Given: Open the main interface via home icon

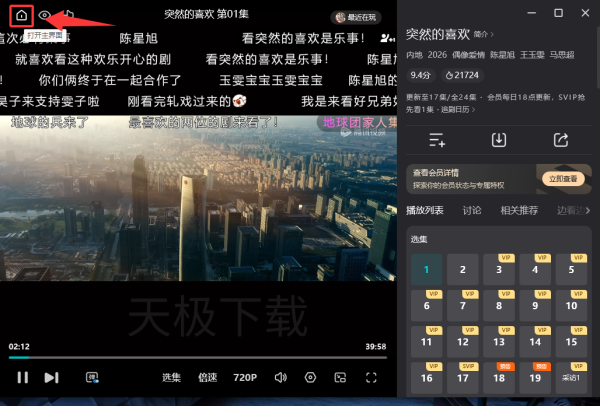Looking at the screenshot, I should [22, 15].
